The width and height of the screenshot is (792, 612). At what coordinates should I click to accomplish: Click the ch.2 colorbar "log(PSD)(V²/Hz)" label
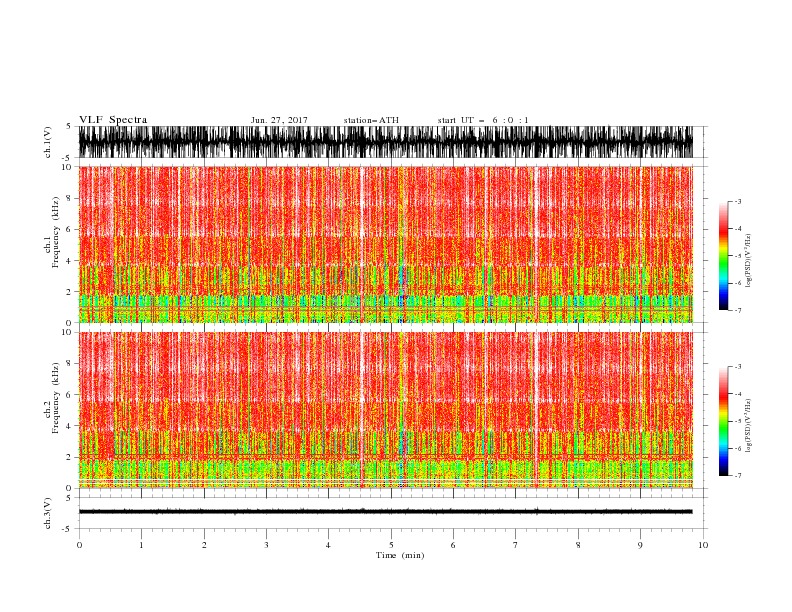point(748,426)
